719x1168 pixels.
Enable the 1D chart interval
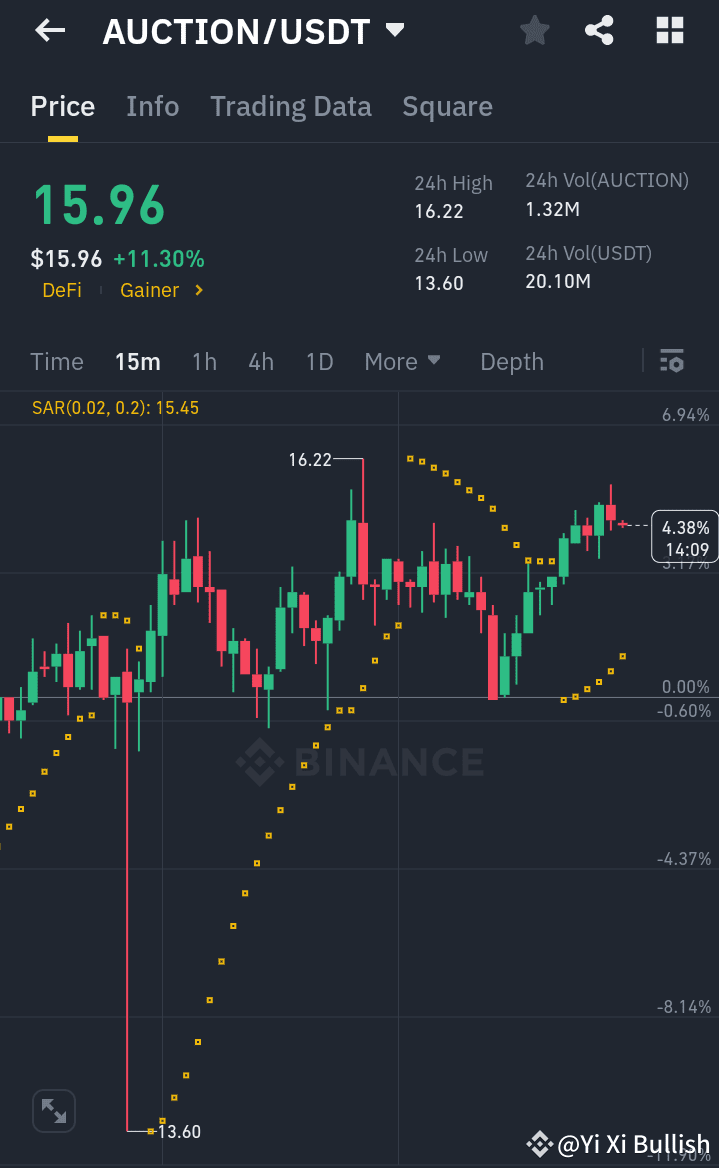coord(319,362)
